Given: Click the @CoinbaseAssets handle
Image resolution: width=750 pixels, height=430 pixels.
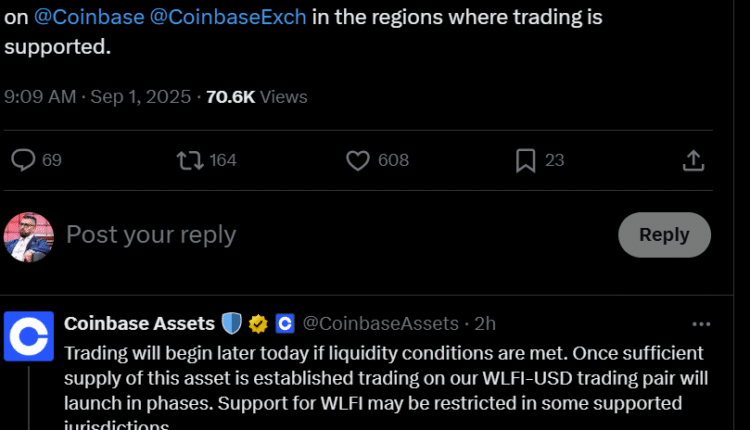Looking at the screenshot, I should (380, 324).
